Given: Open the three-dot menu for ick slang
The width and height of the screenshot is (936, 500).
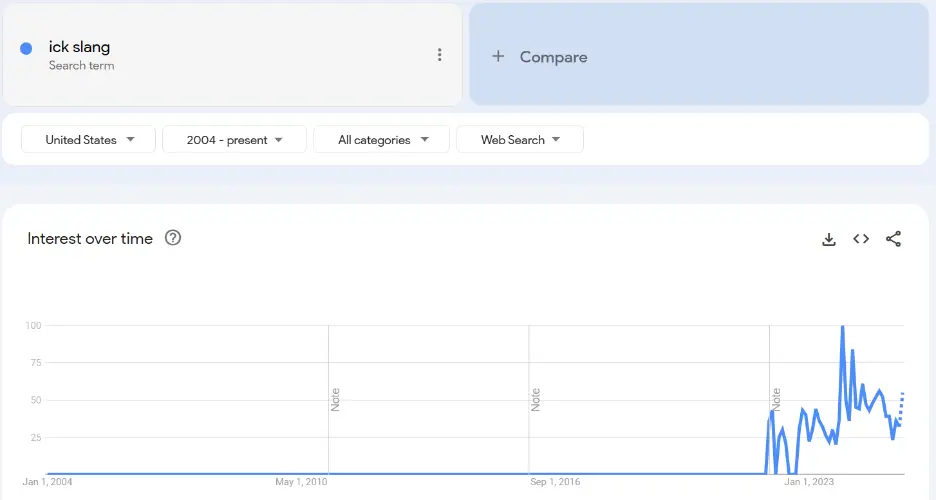Looking at the screenshot, I should pos(439,55).
